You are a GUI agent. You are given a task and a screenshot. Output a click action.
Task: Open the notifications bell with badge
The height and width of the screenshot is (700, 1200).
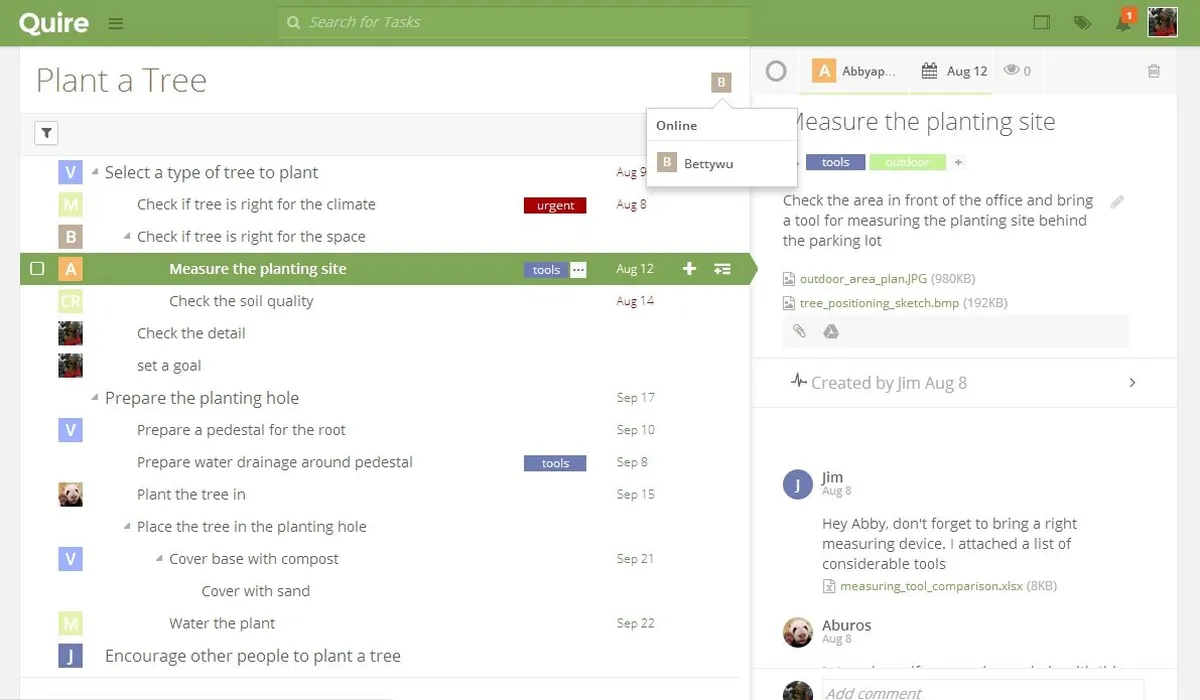pyautogui.click(x=1123, y=22)
